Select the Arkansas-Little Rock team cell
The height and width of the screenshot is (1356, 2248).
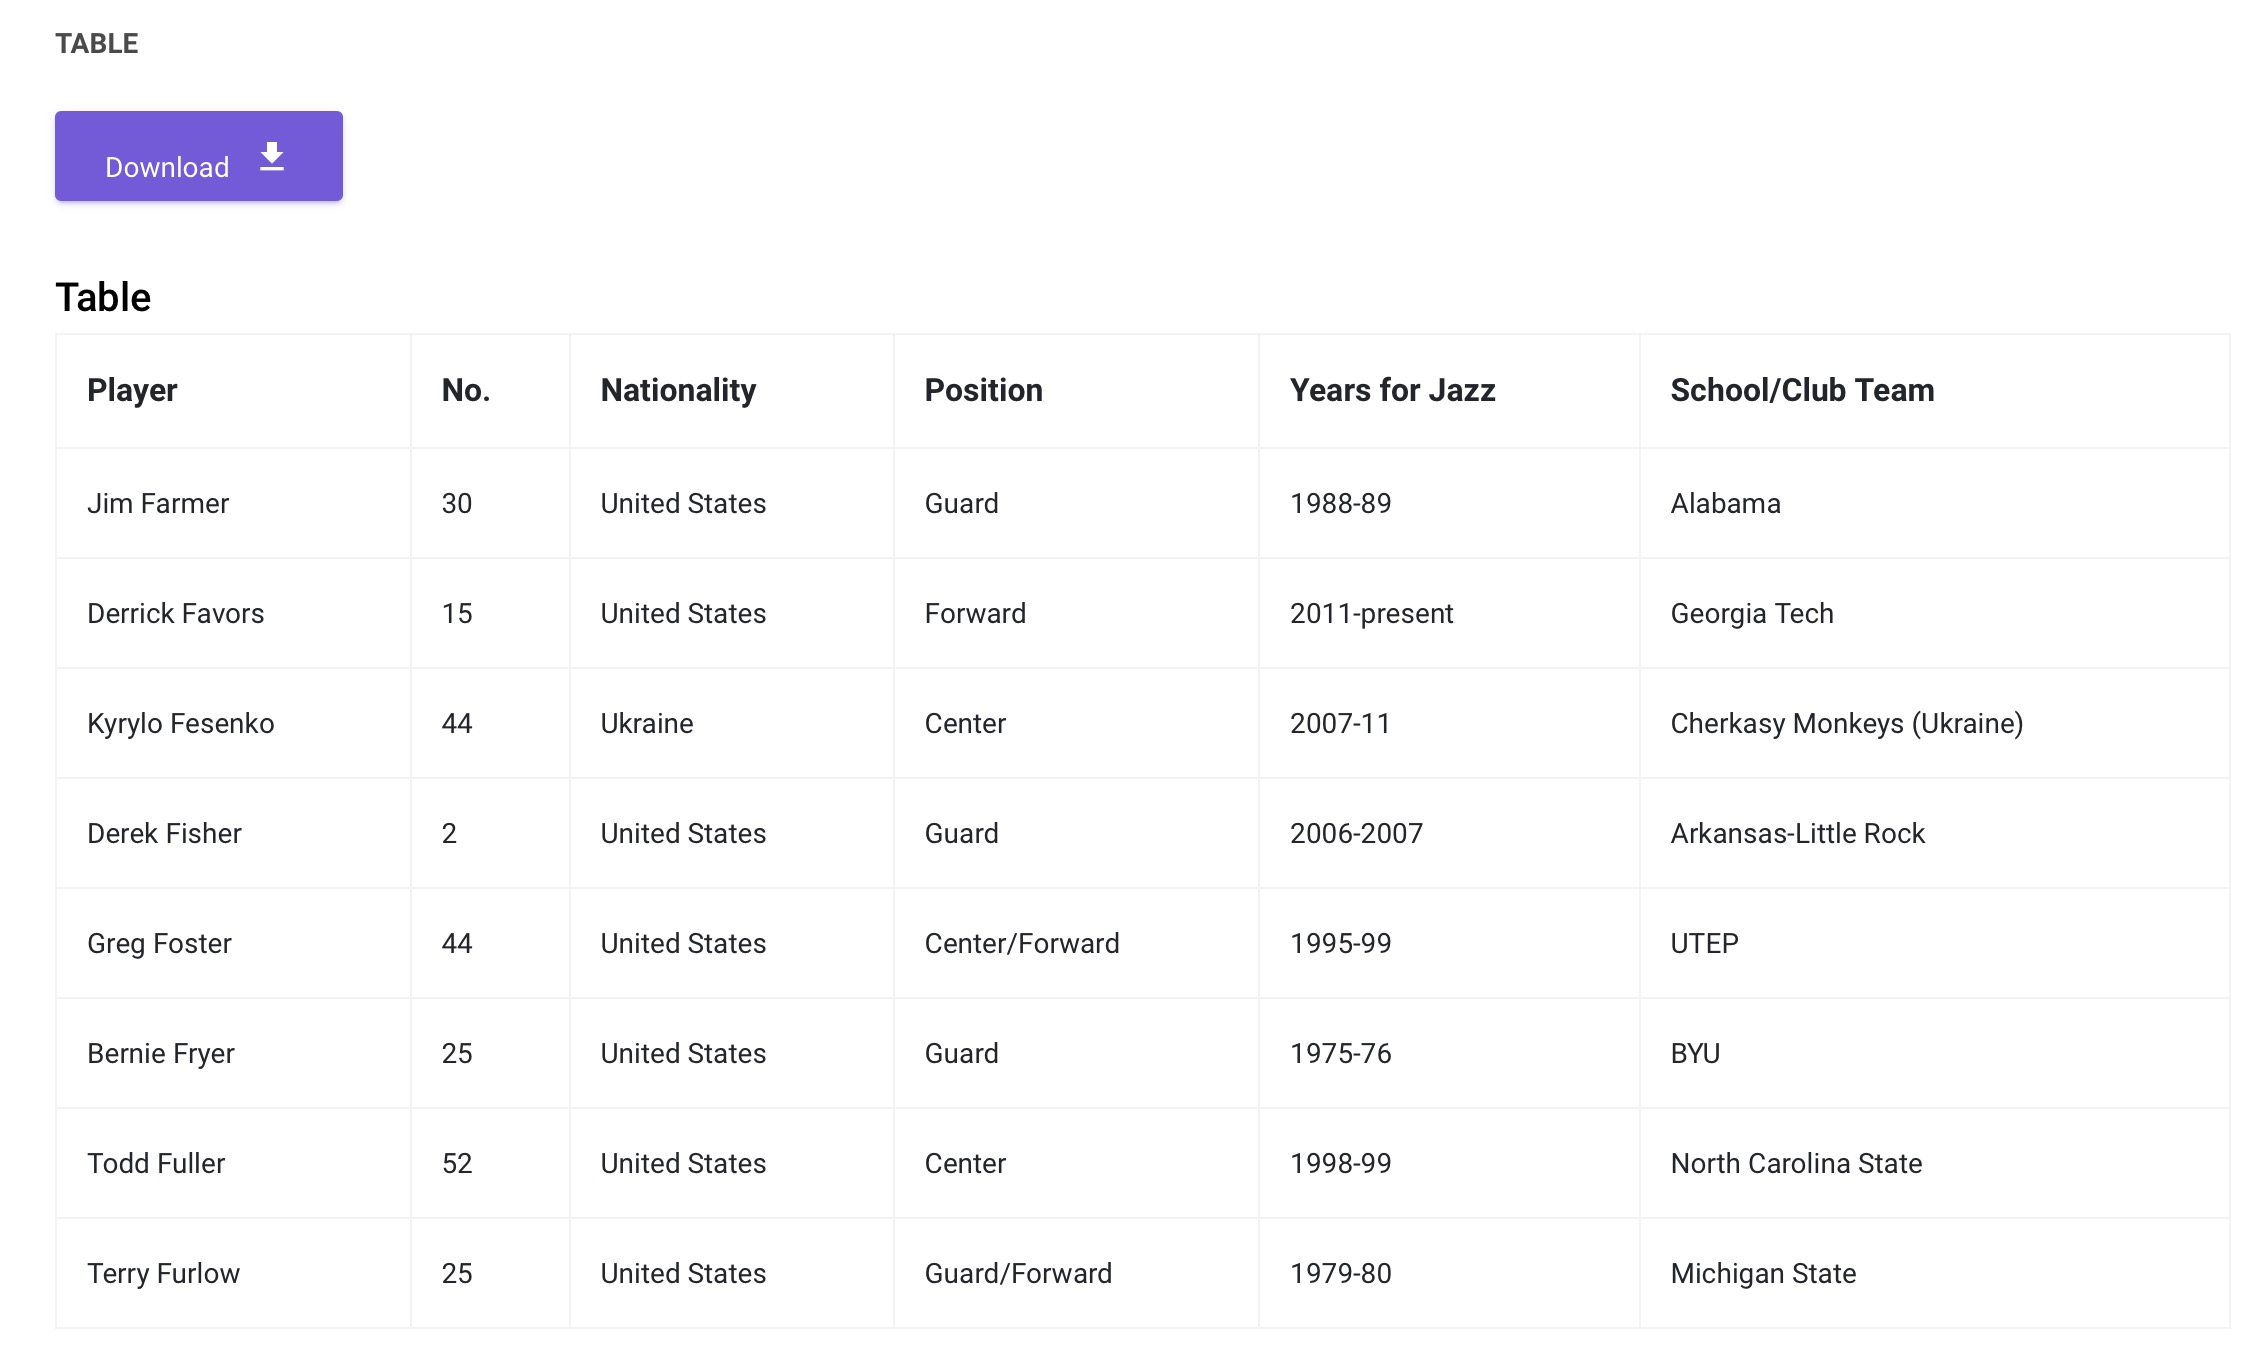point(1934,833)
